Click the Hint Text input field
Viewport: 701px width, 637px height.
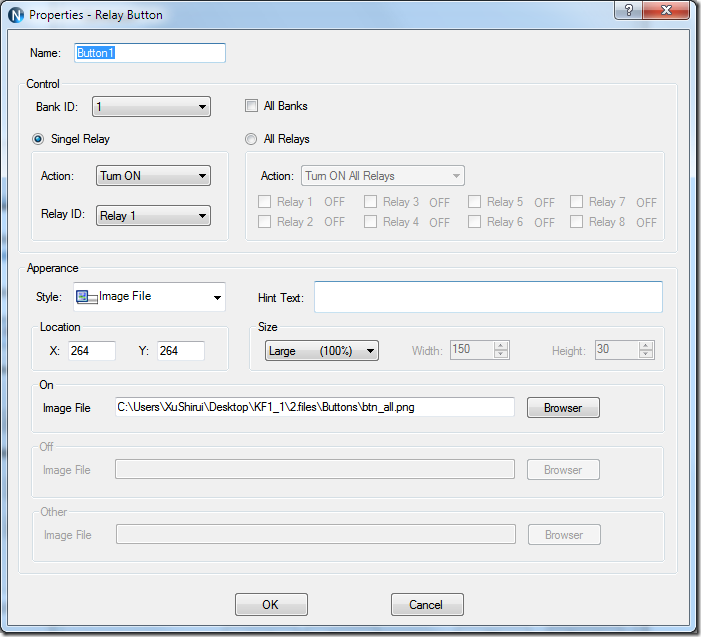pos(488,297)
